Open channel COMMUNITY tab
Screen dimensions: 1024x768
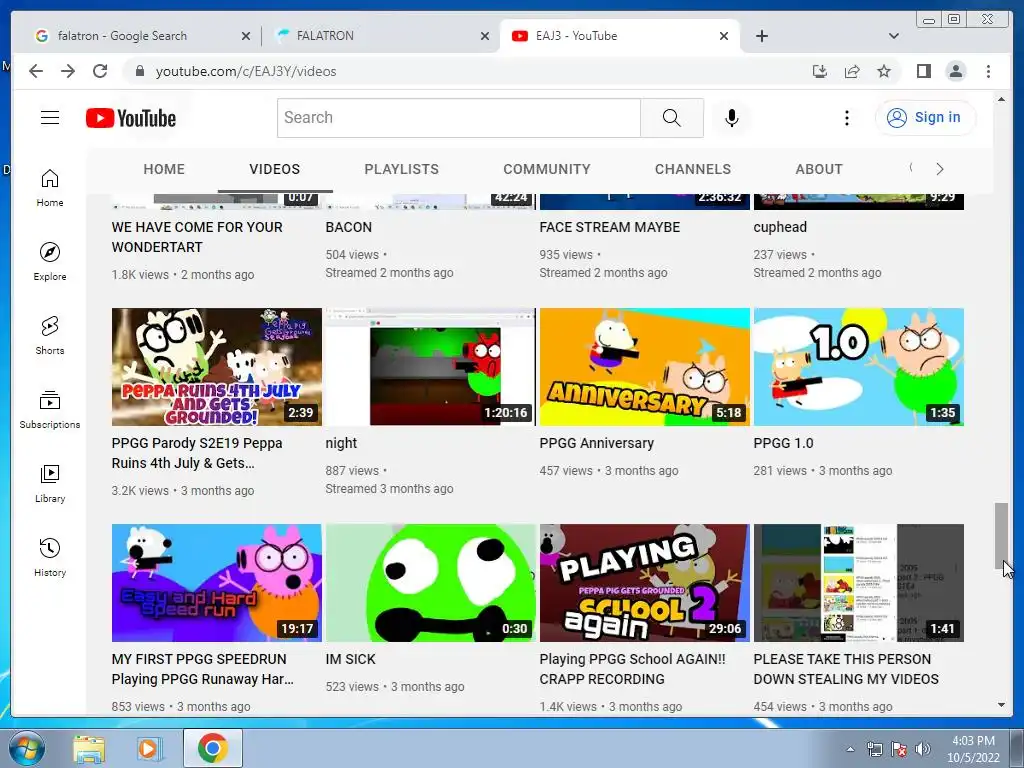547,169
